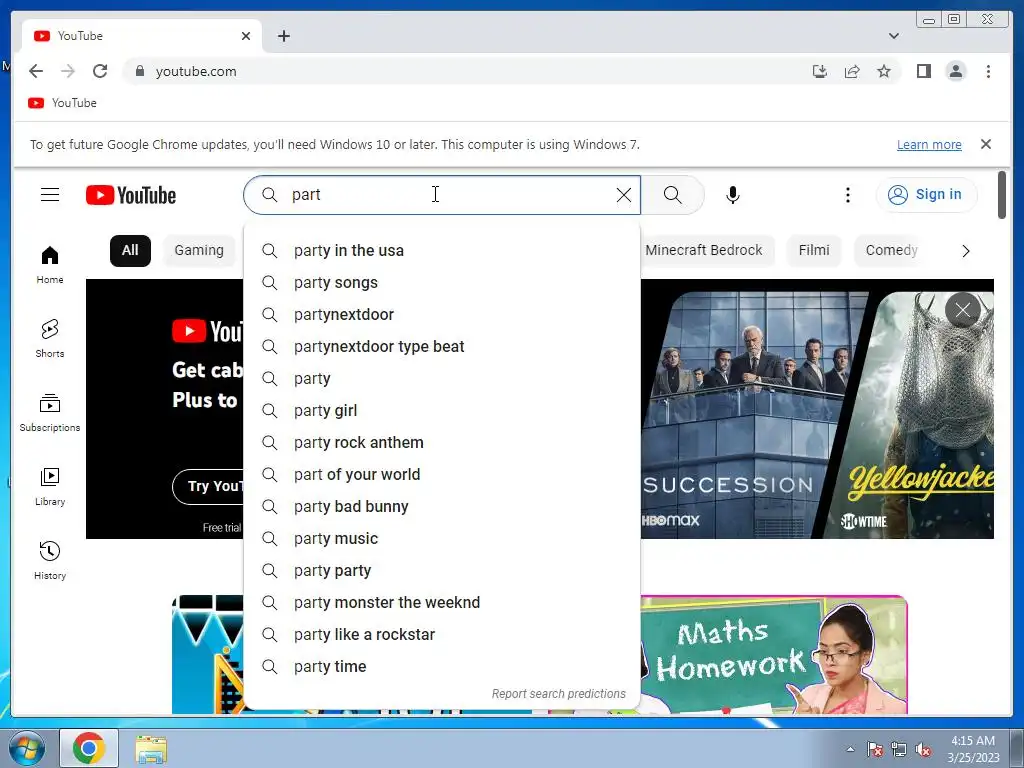The height and width of the screenshot is (768, 1024).
Task: Reload the page
Action: [x=100, y=71]
